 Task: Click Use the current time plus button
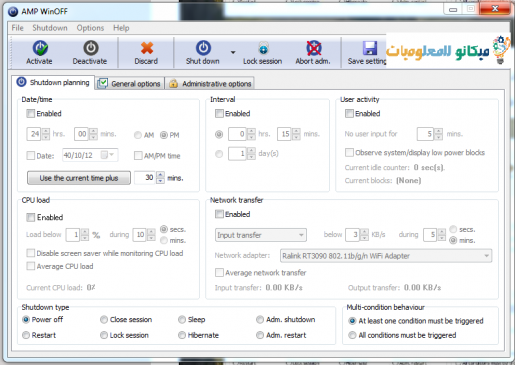(79, 178)
